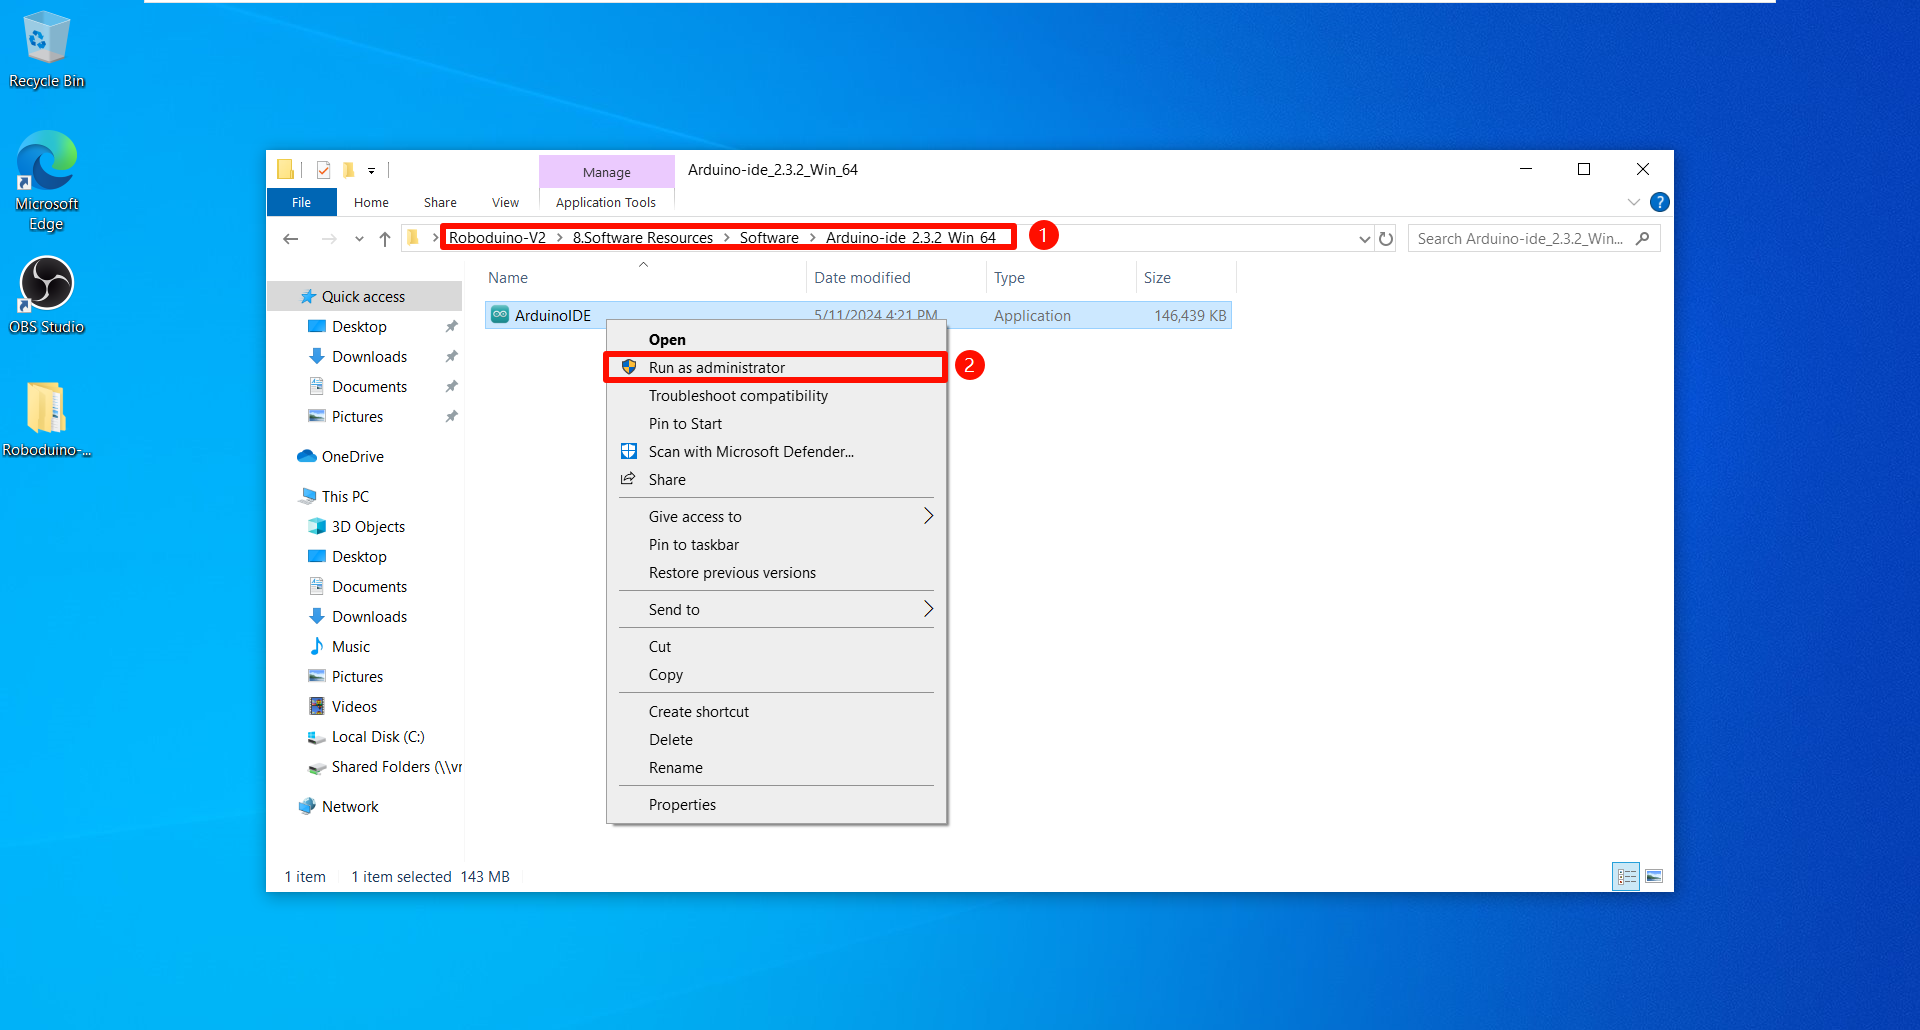Choose Open from the context menu

pos(776,340)
